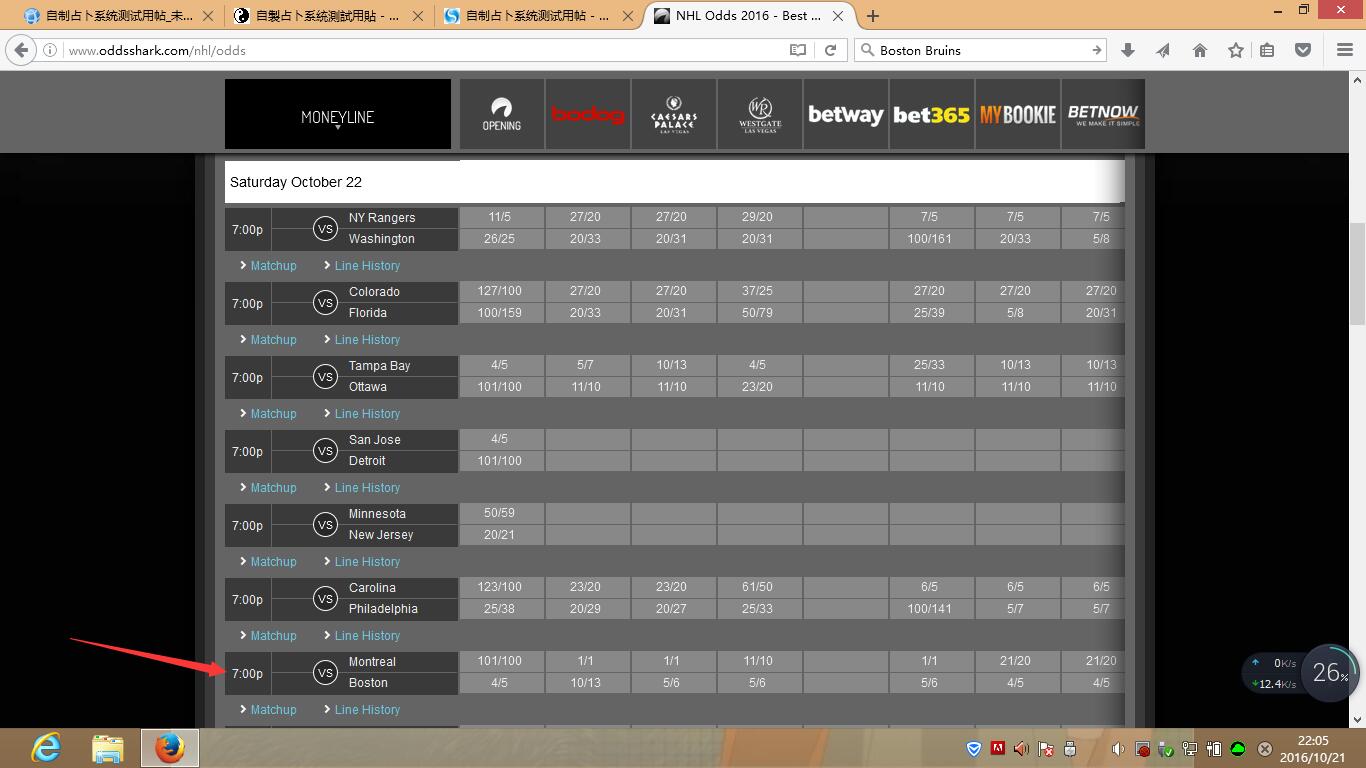Bookmark this page with the star icon
1366x768 pixels.
1236,50
